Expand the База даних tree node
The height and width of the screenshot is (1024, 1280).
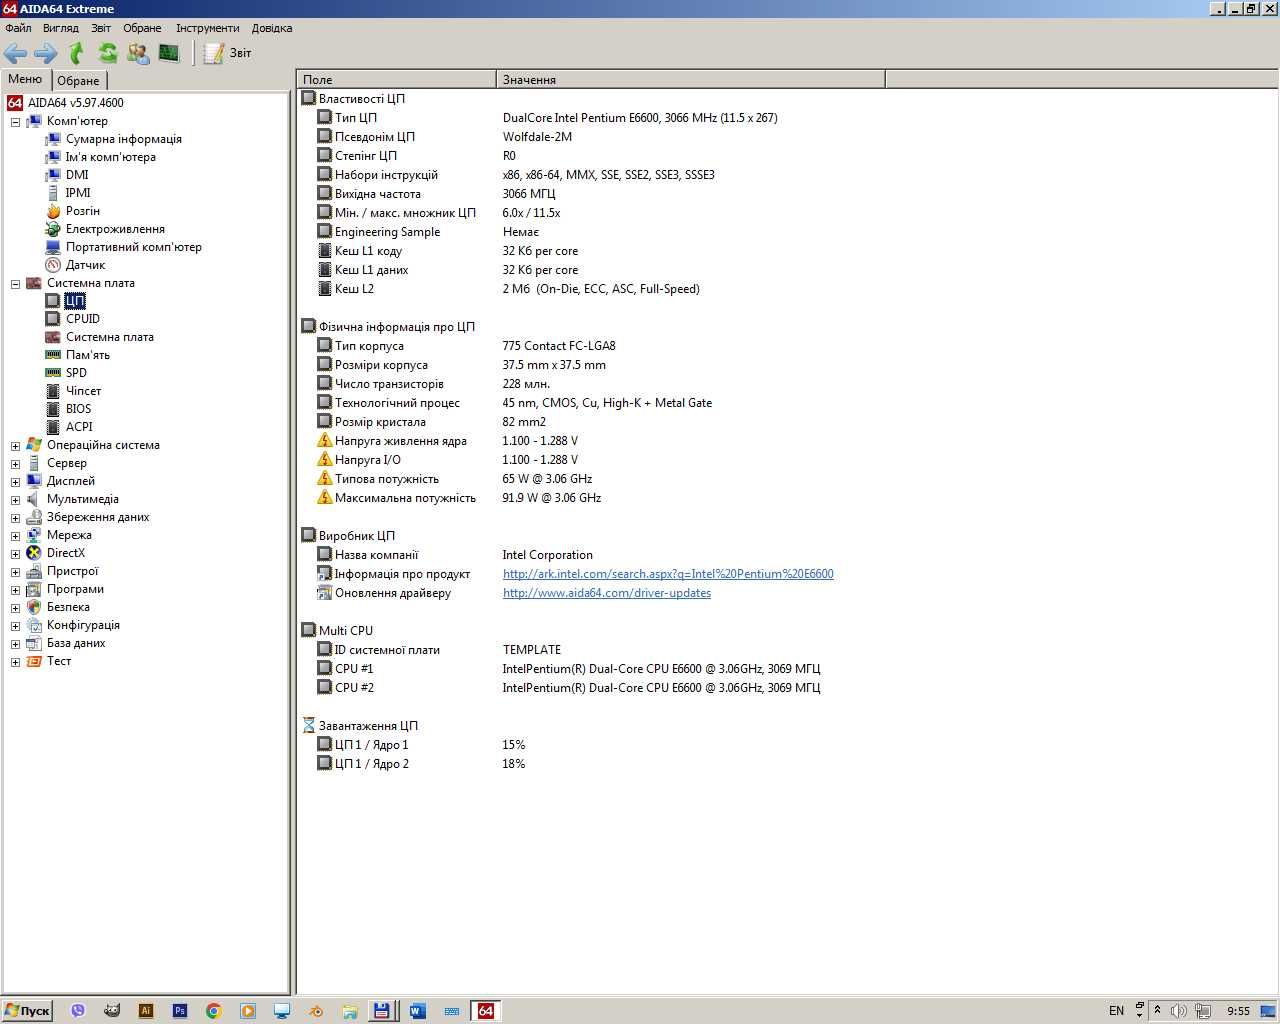15,644
